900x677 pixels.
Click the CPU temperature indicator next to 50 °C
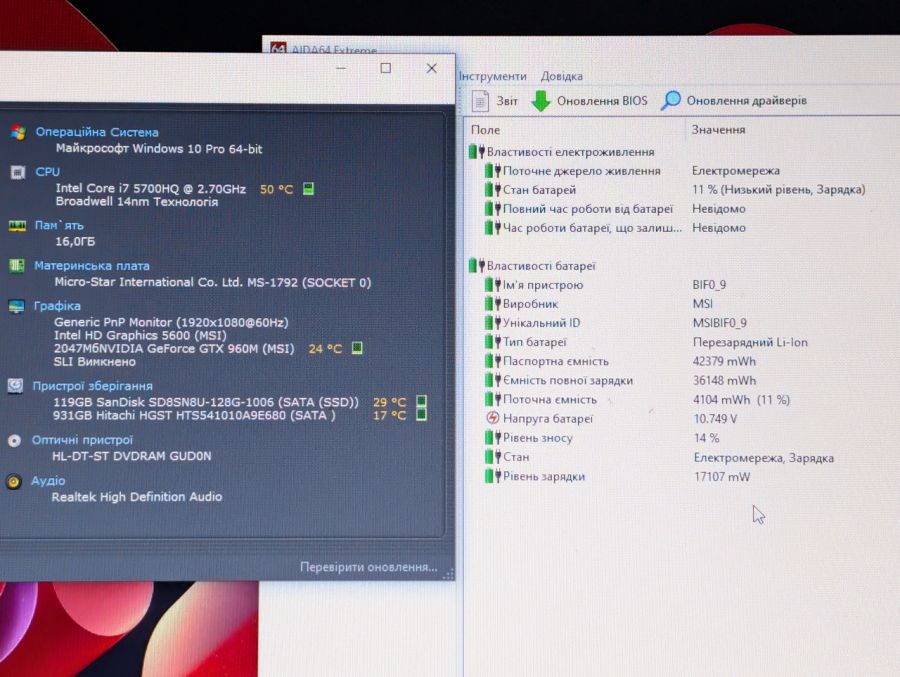coord(308,189)
